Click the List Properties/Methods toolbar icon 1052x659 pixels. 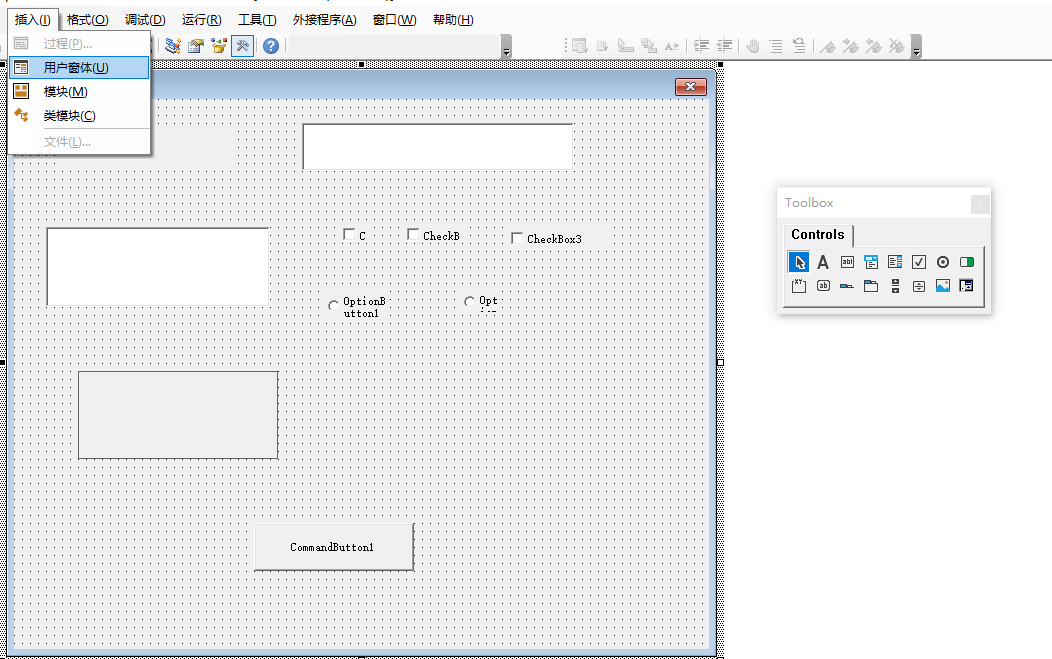point(580,46)
